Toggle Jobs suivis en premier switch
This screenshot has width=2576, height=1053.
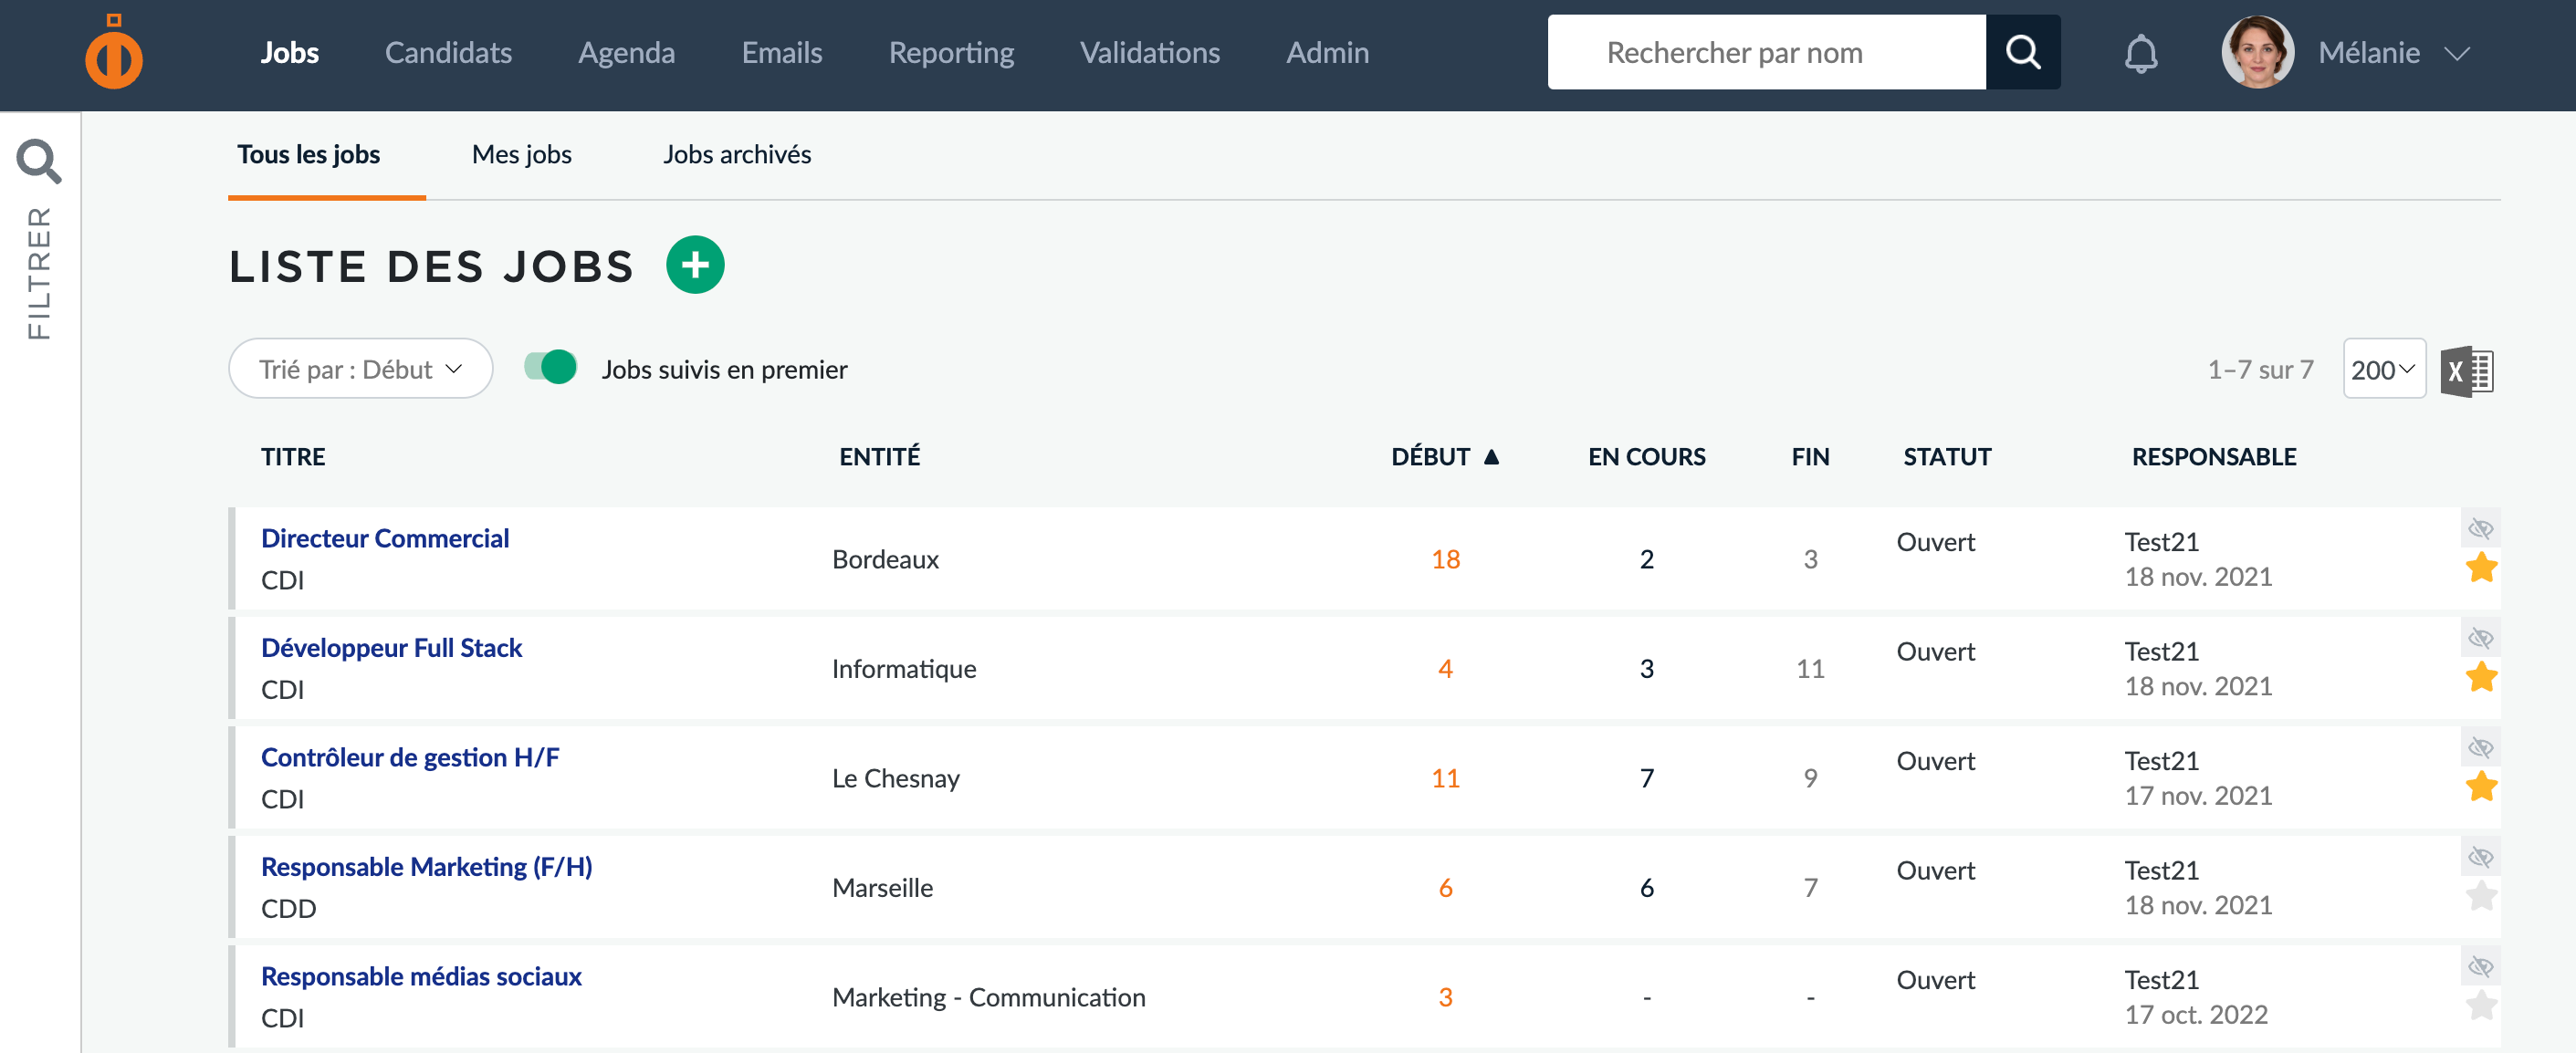551,368
